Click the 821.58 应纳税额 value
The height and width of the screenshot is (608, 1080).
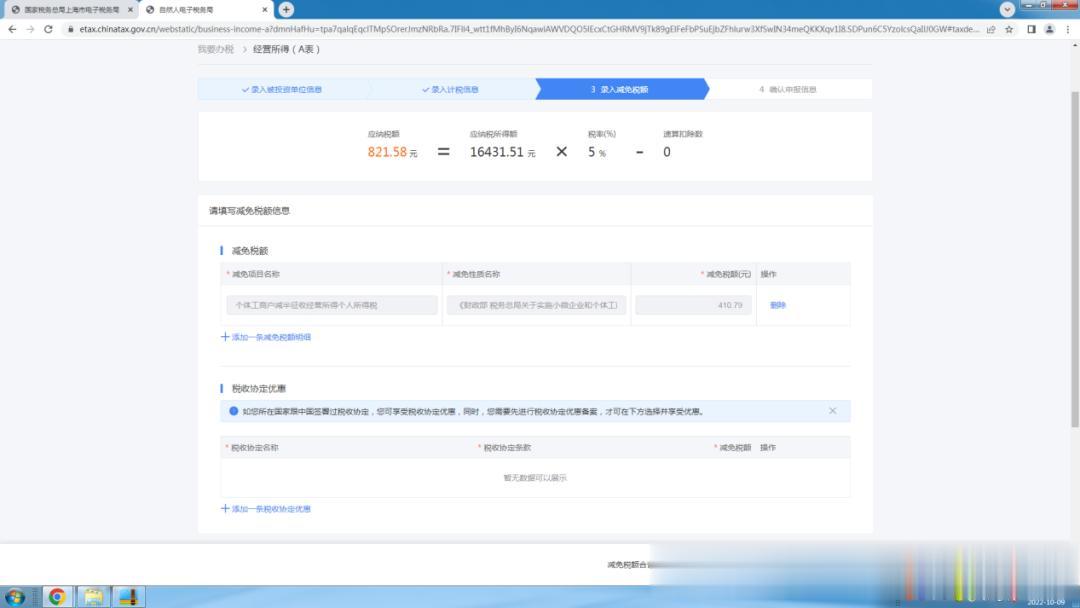(x=388, y=152)
